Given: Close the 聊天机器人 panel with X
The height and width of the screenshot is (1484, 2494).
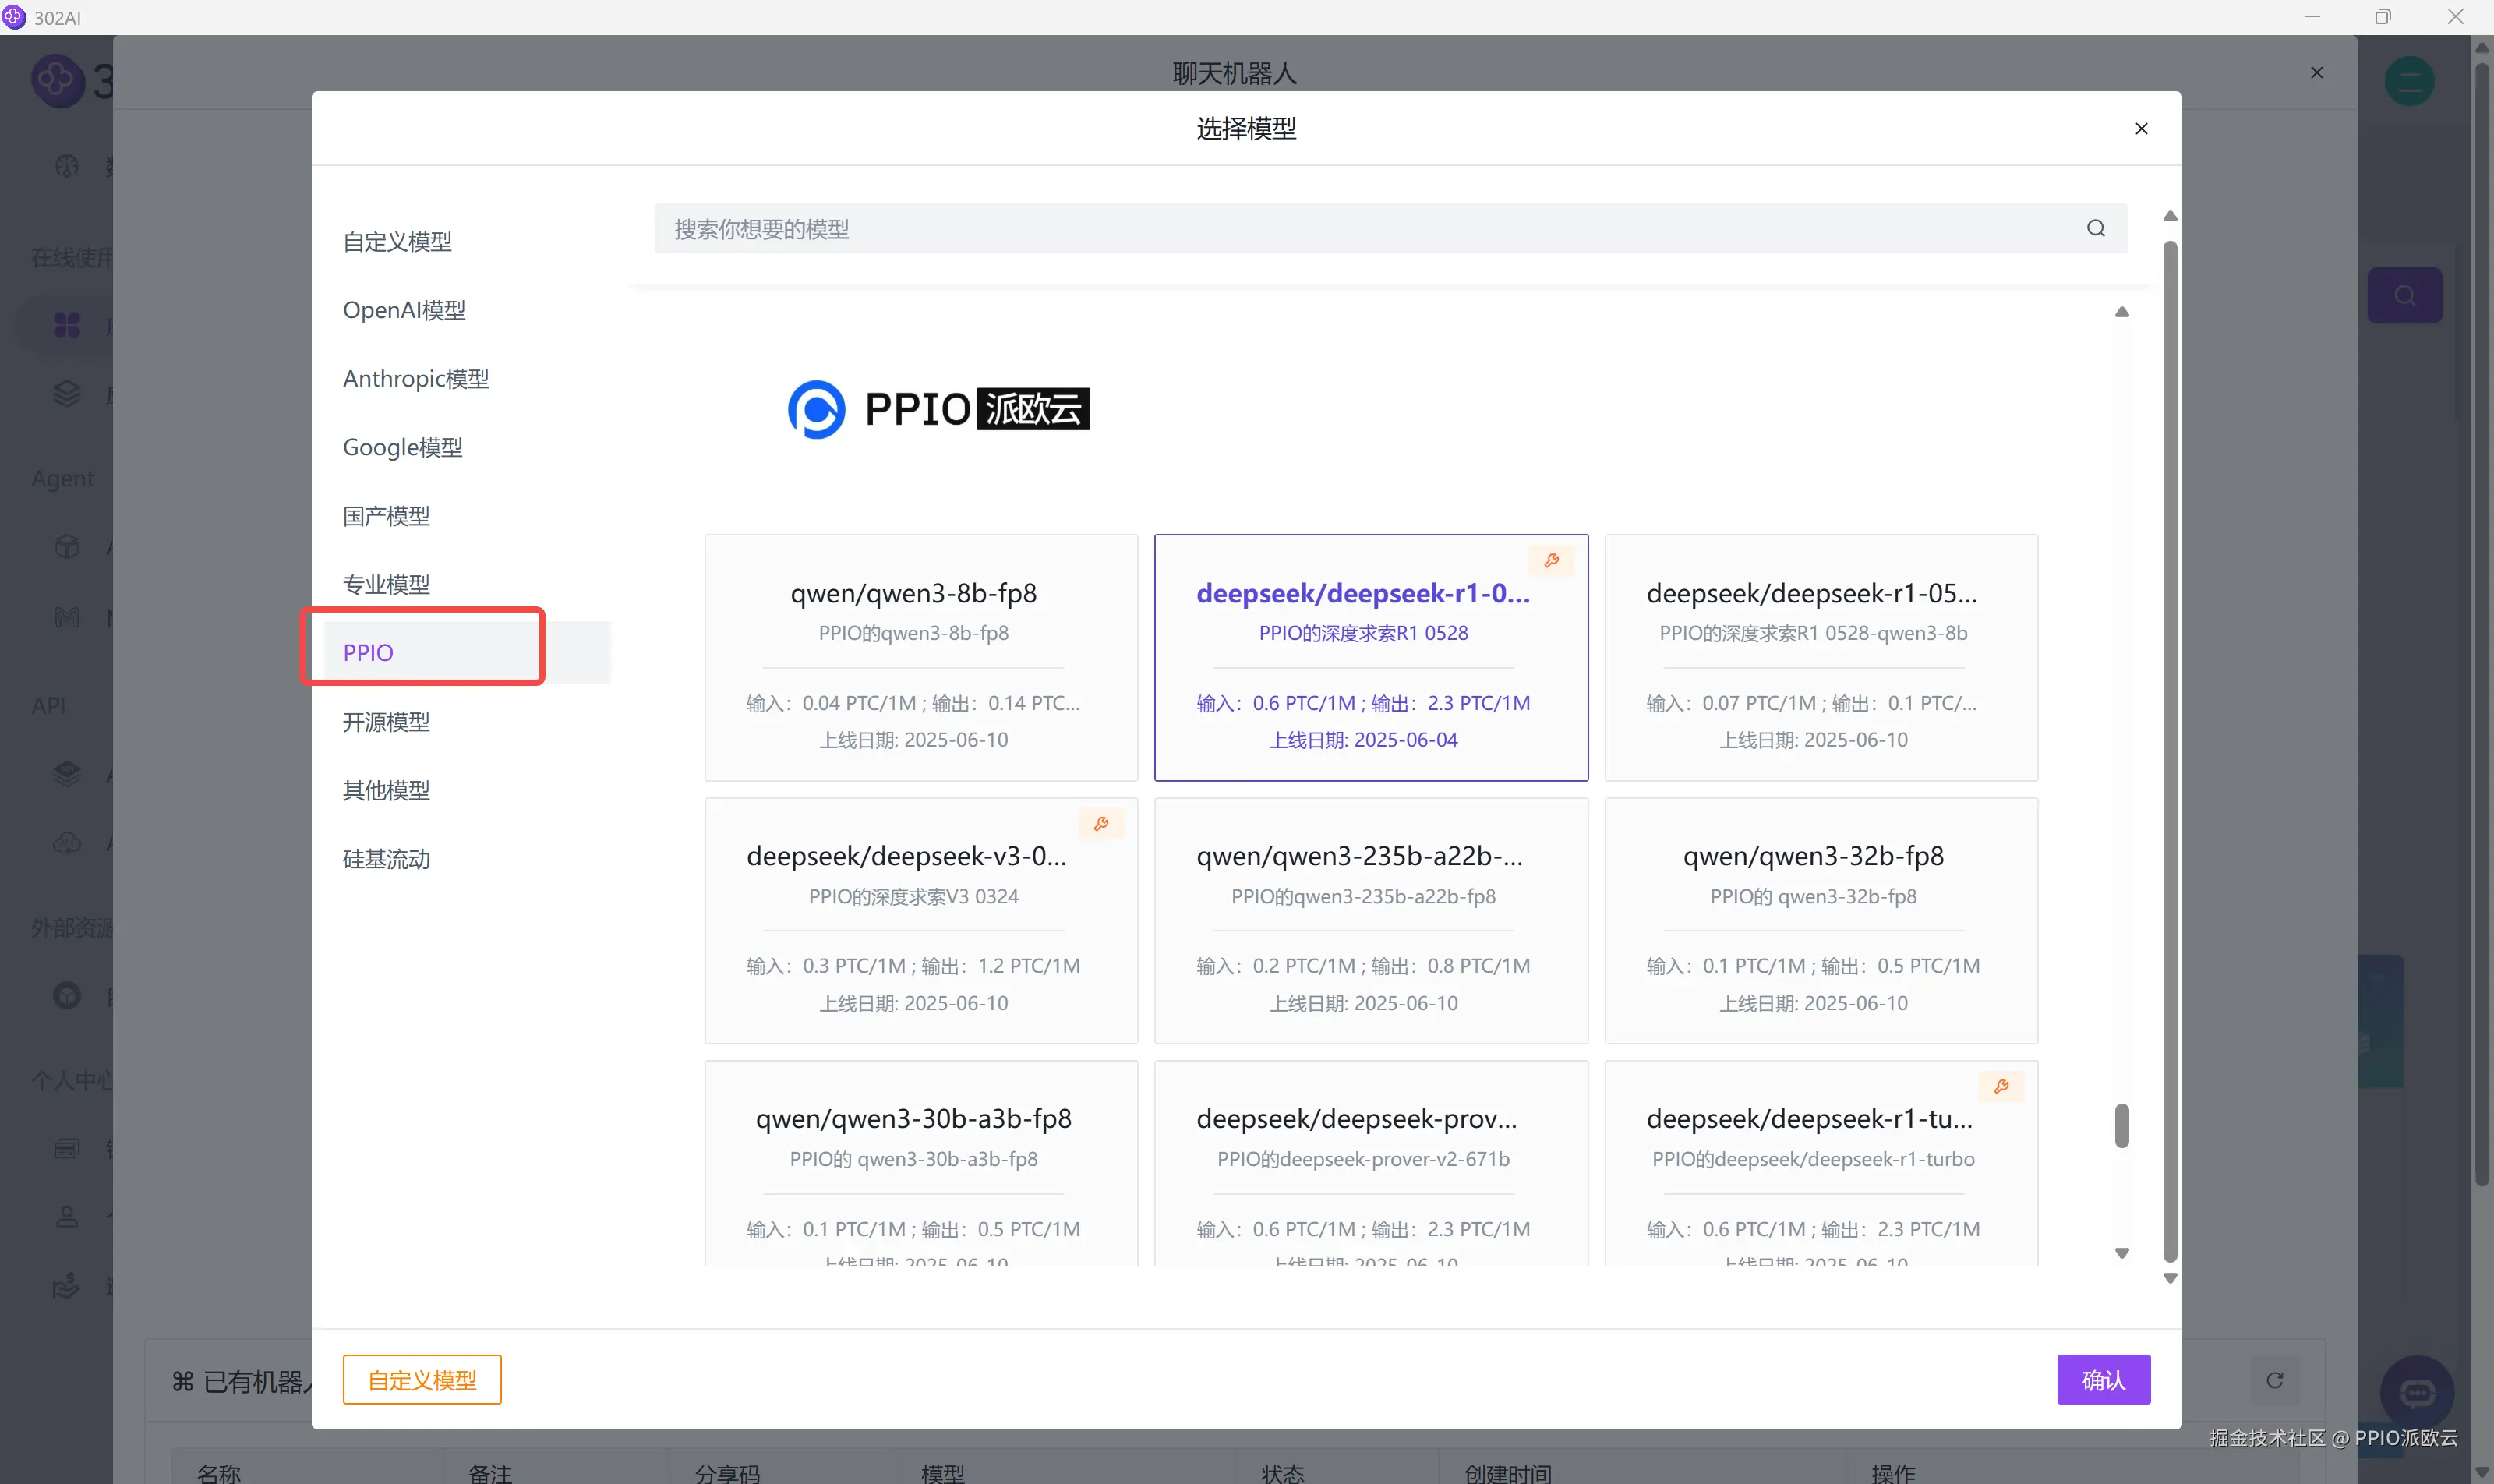Looking at the screenshot, I should tap(2316, 72).
